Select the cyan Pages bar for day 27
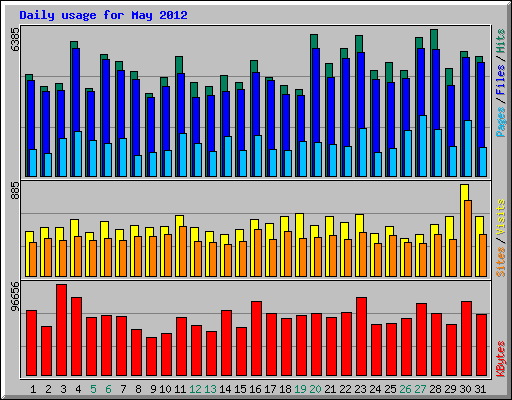The height and width of the screenshot is (400, 512). coord(423,146)
